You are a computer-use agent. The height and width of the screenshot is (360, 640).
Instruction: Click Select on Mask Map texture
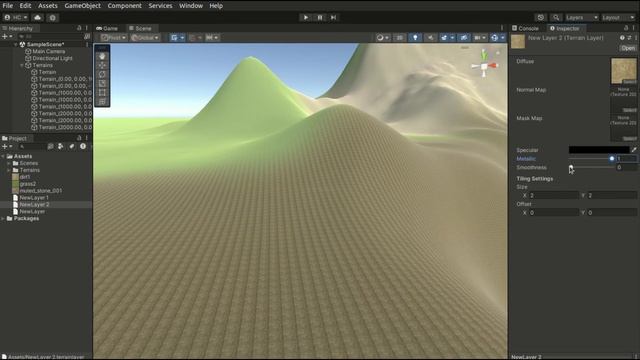629,139
